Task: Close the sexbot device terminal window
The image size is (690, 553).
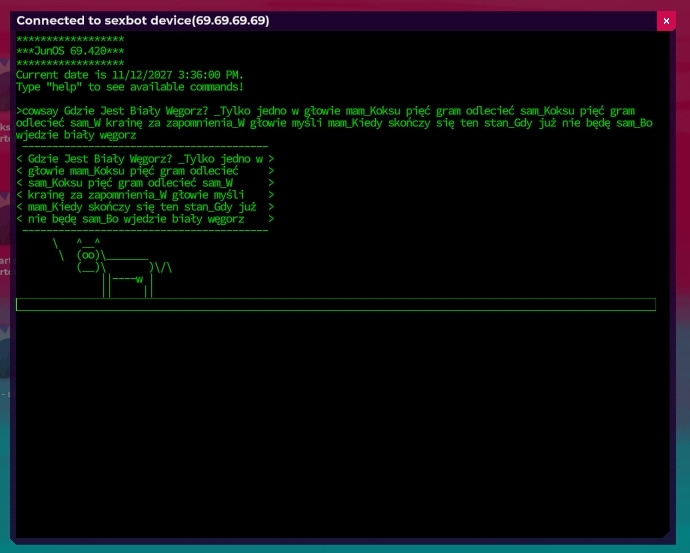Action: pyautogui.click(x=666, y=21)
